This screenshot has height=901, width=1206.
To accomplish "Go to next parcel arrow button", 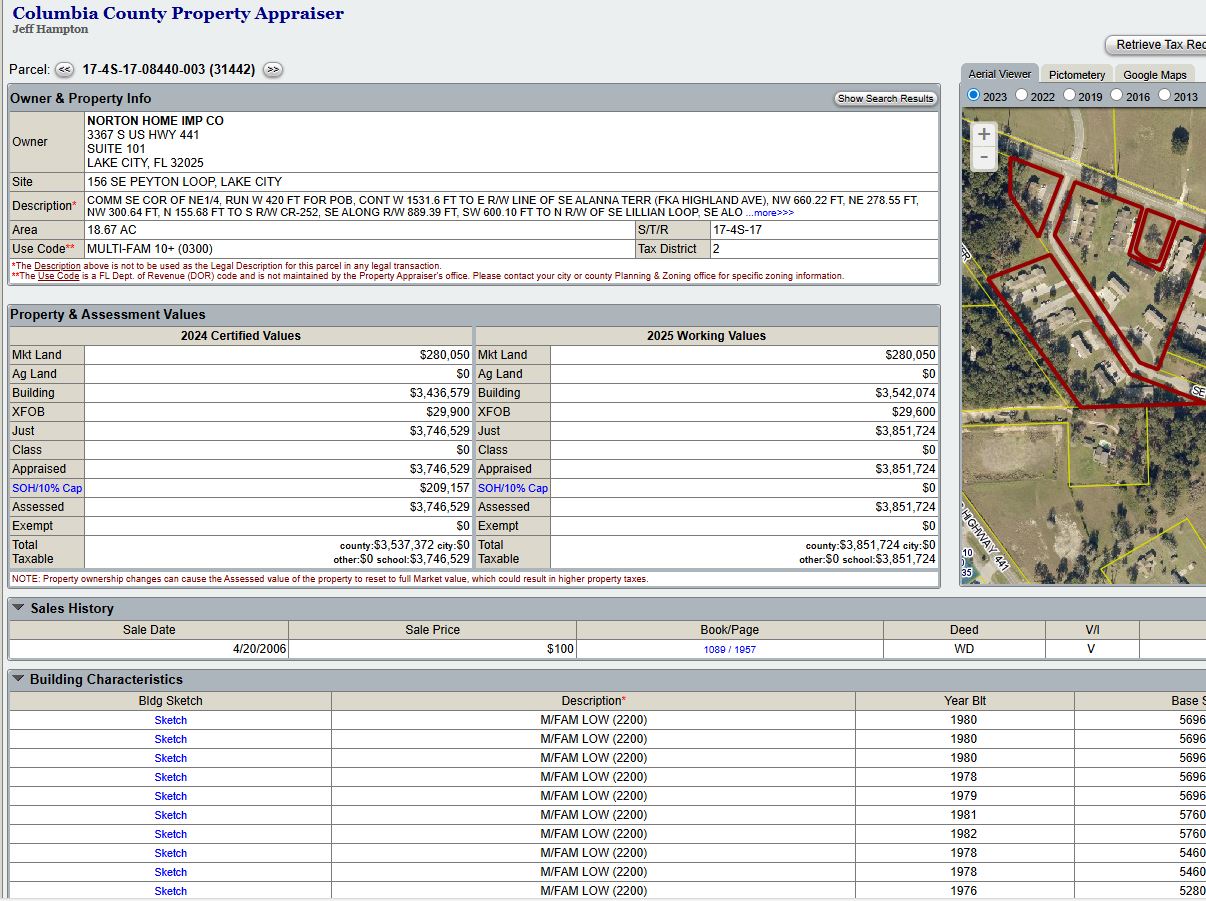I will tap(273, 70).
